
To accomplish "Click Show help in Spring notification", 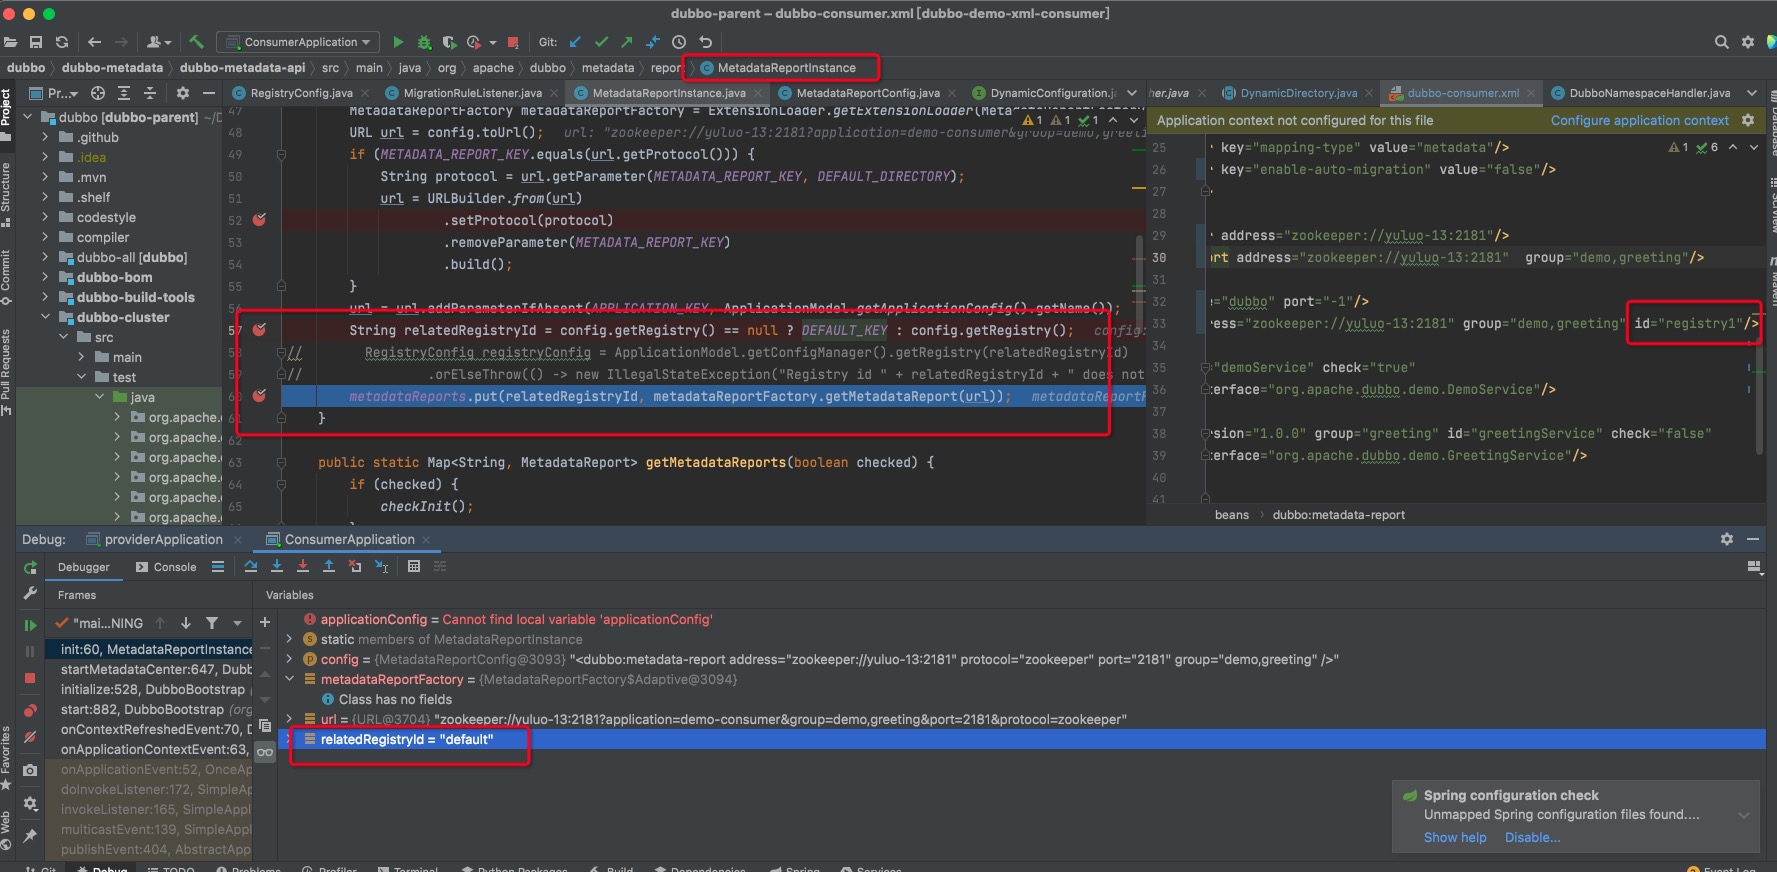I will 1455,837.
